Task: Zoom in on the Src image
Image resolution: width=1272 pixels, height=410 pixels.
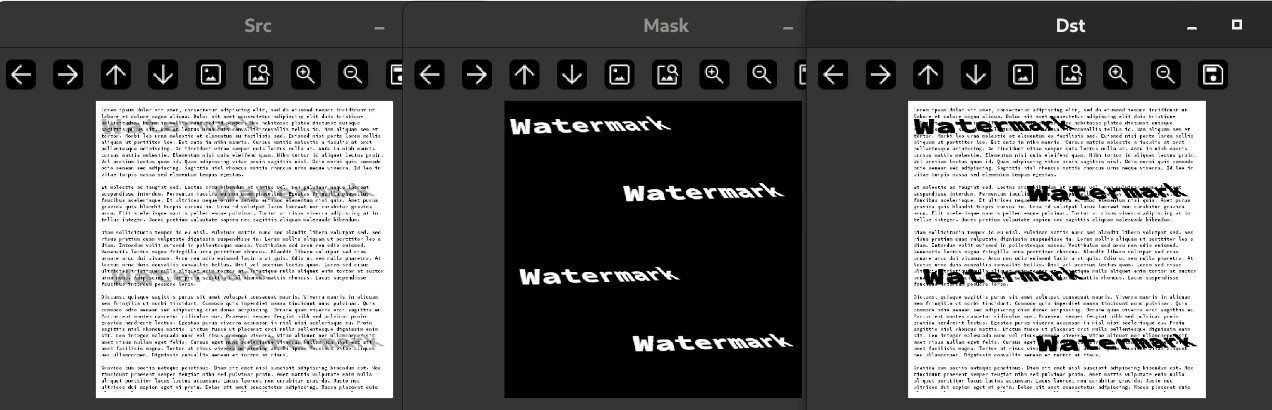Action: (x=304, y=74)
